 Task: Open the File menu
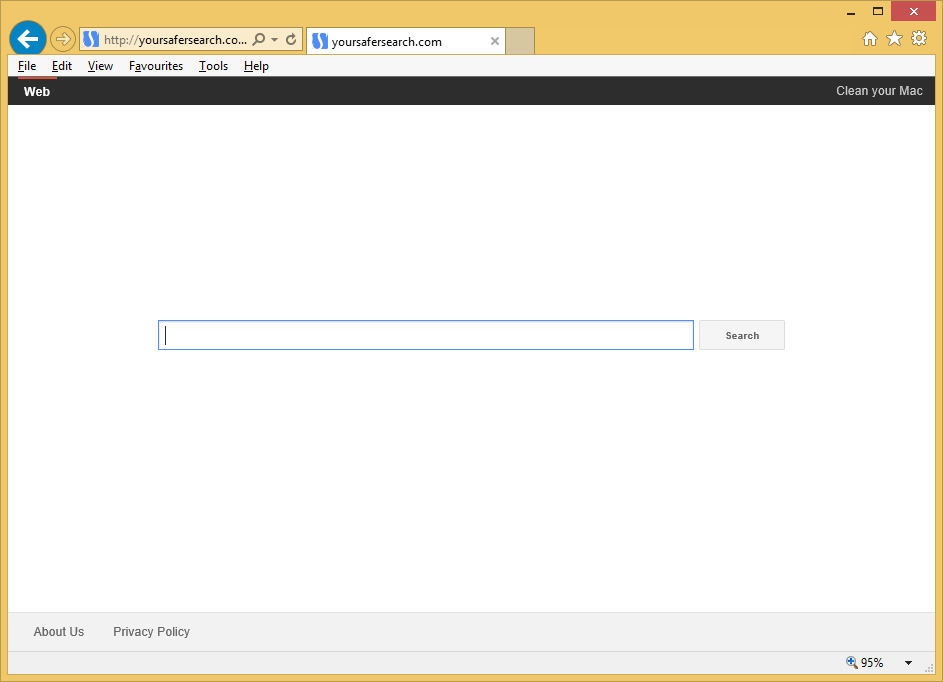coord(27,66)
